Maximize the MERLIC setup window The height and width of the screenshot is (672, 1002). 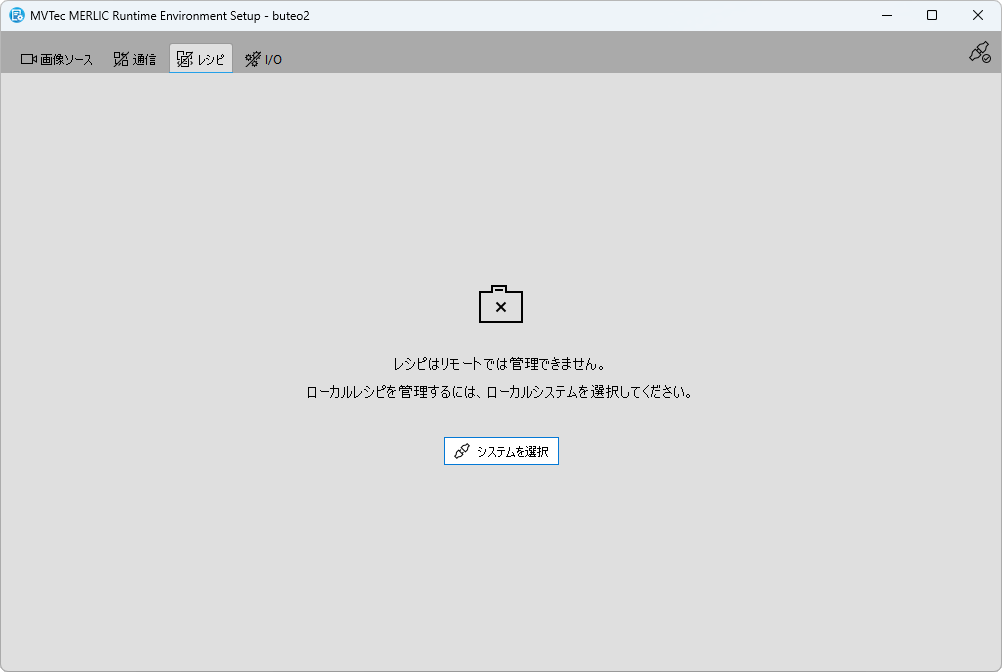(932, 16)
